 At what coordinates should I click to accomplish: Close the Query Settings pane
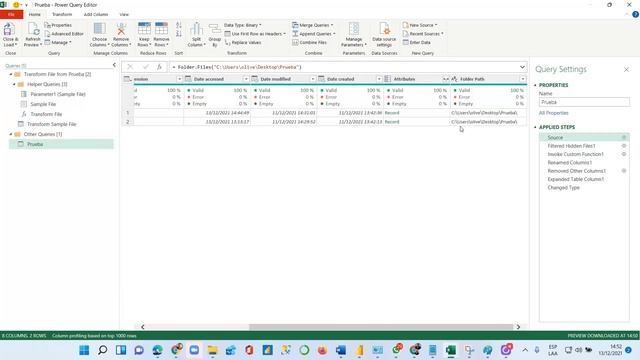pyautogui.click(x=626, y=70)
